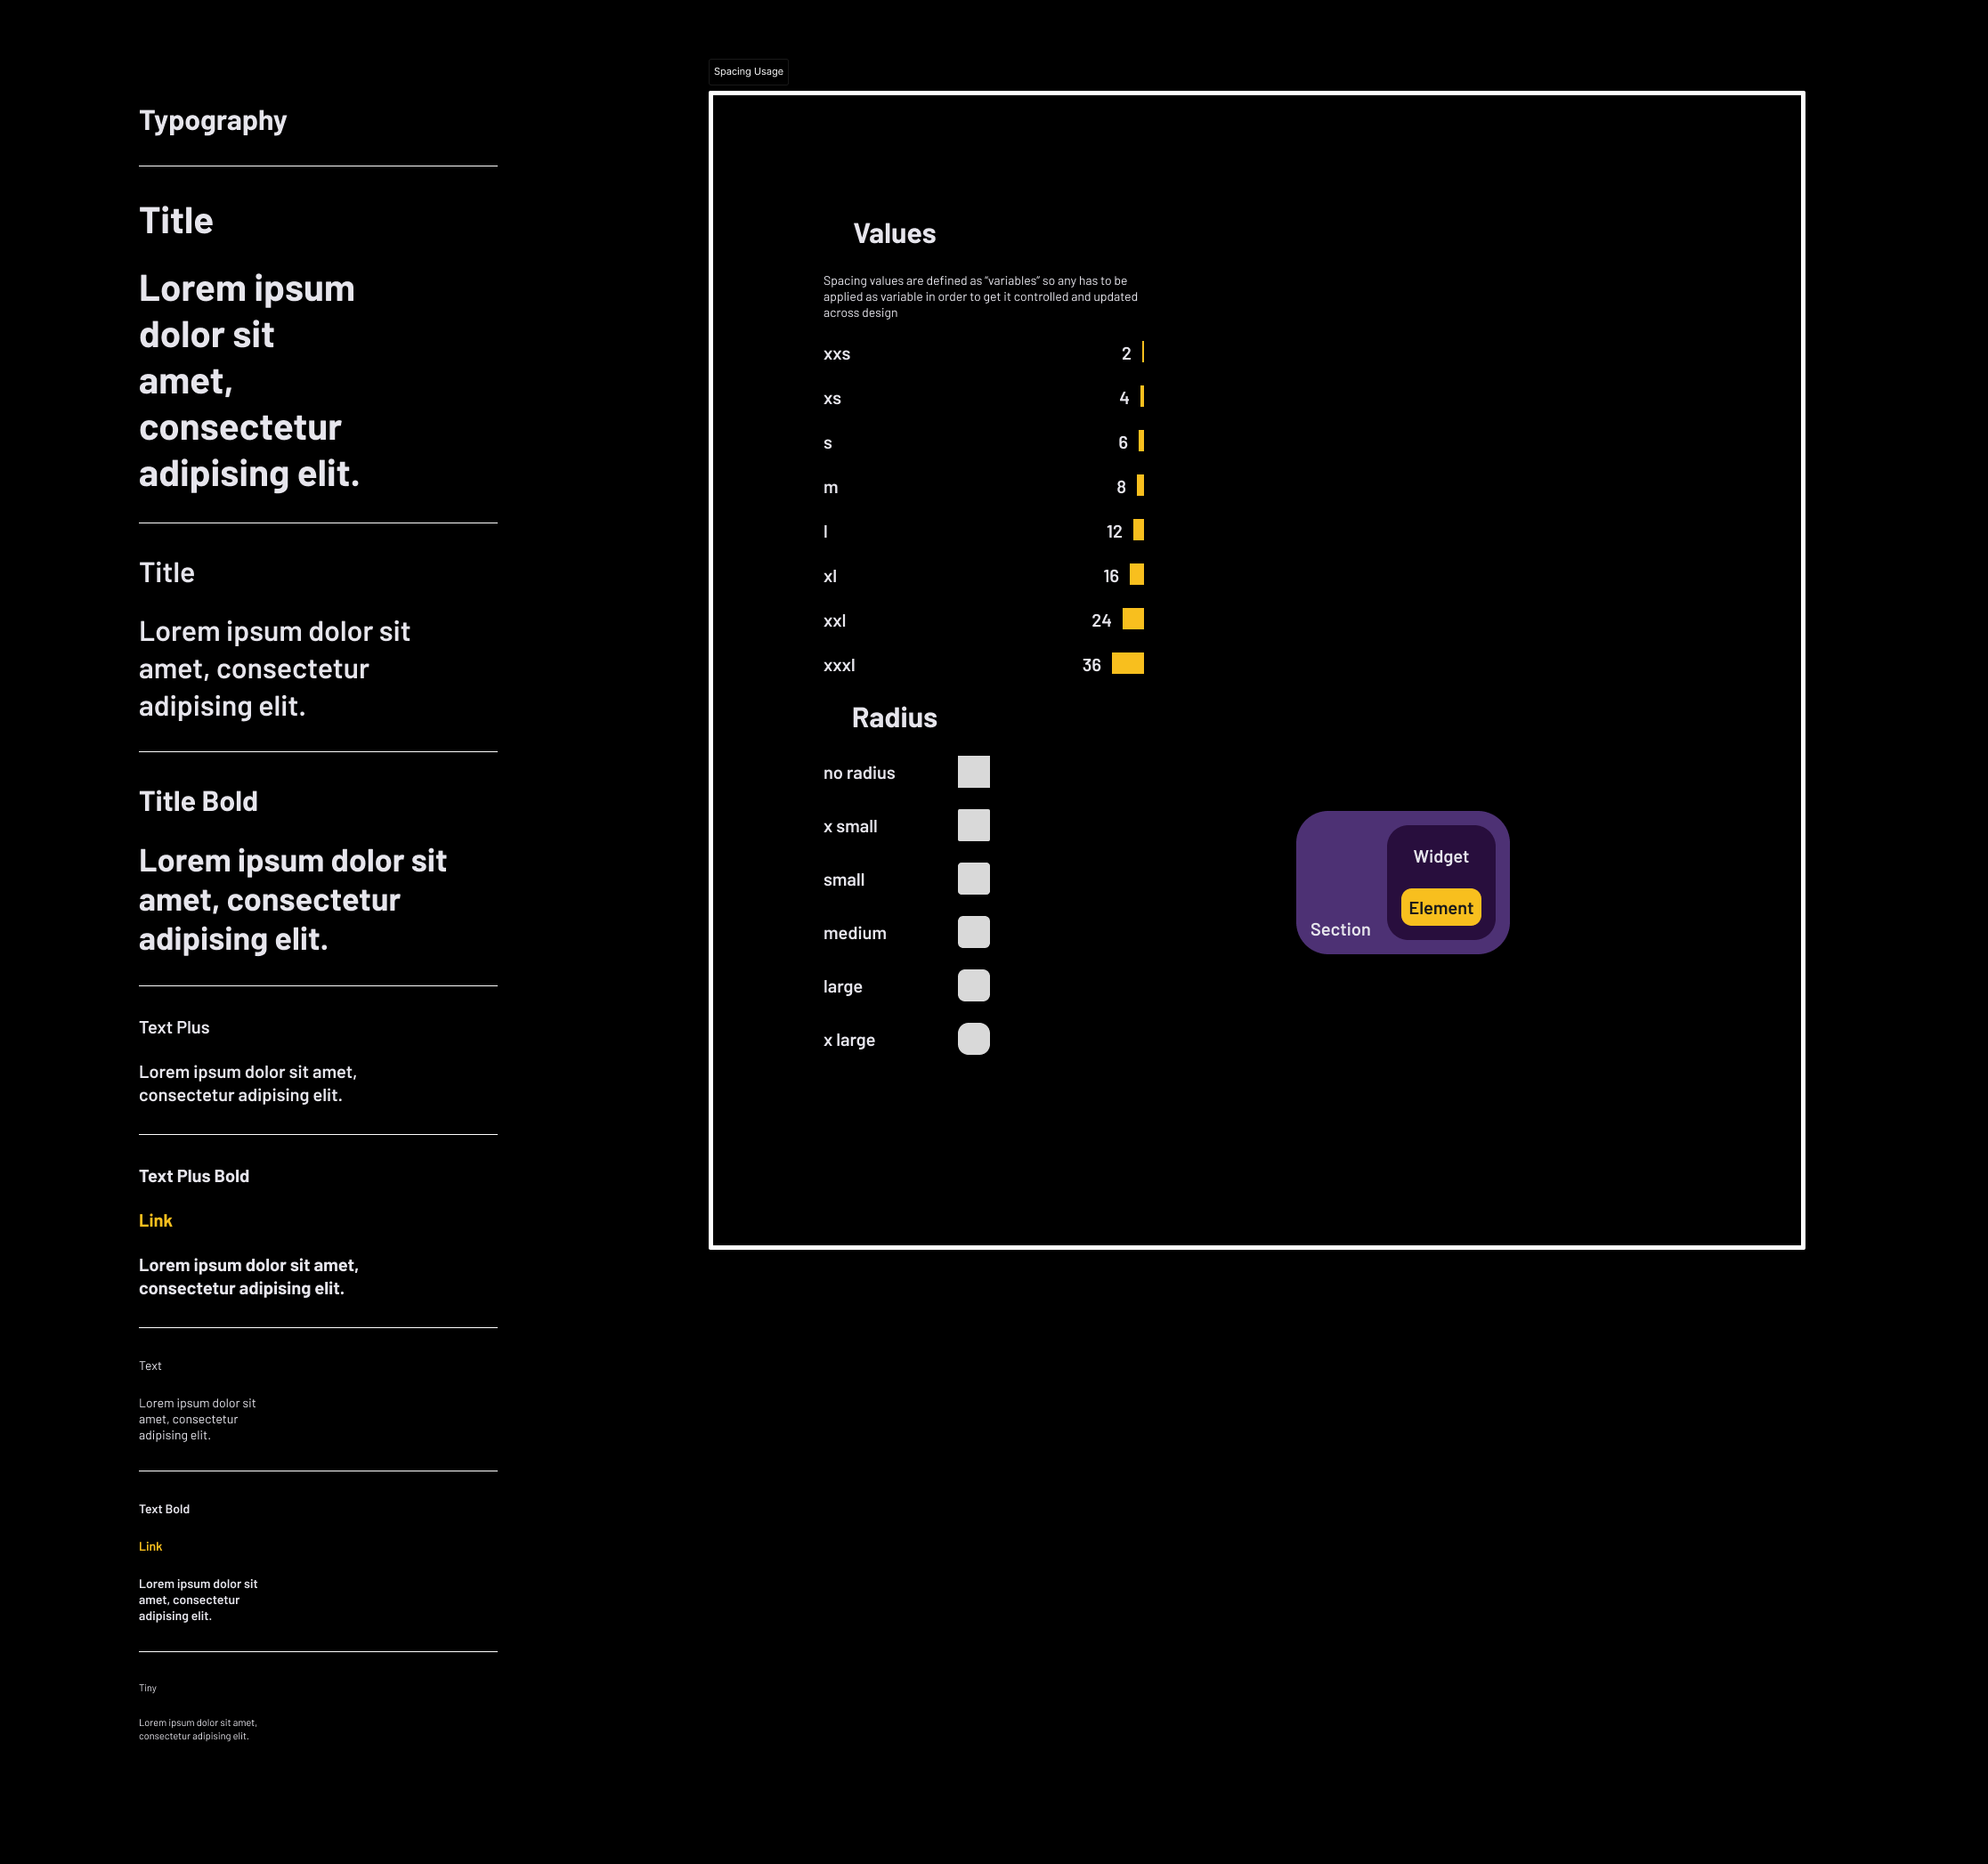The image size is (1988, 1864).
Task: Select the x large radius gray square
Action: pos(973,1040)
